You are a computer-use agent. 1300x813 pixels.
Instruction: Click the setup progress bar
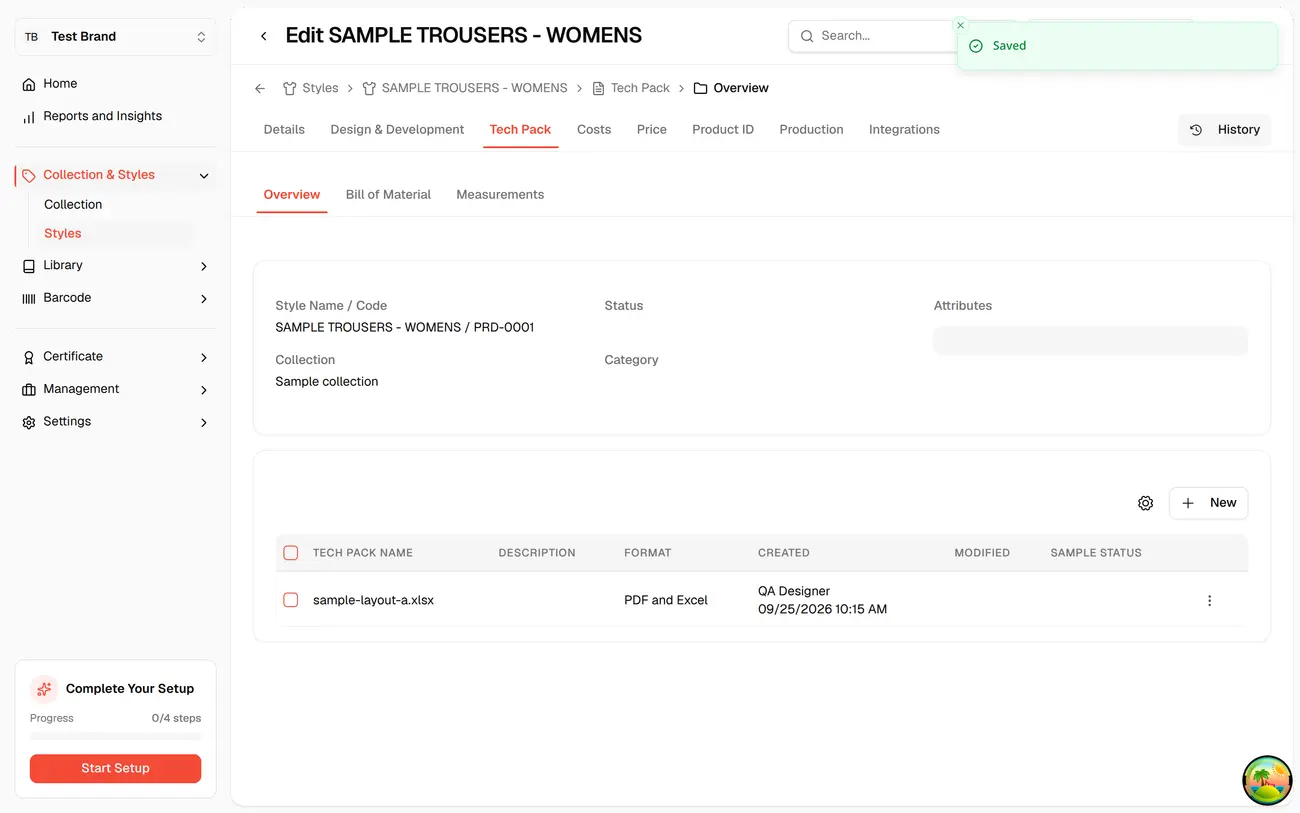(116, 736)
